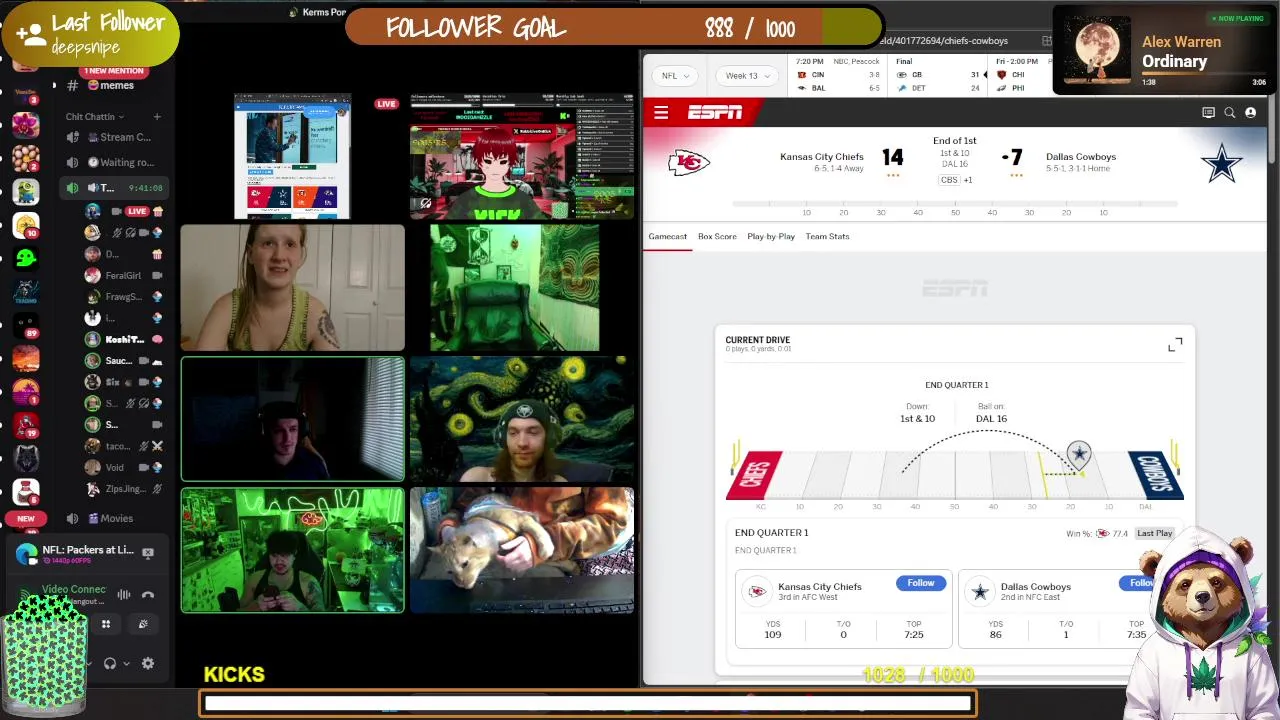This screenshot has width=1280, height=720.
Task: Click the green ghost server icon
Action: coord(26,258)
